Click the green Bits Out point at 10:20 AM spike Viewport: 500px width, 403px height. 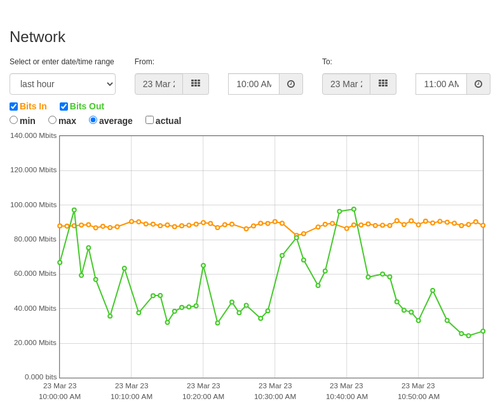[x=203, y=266]
